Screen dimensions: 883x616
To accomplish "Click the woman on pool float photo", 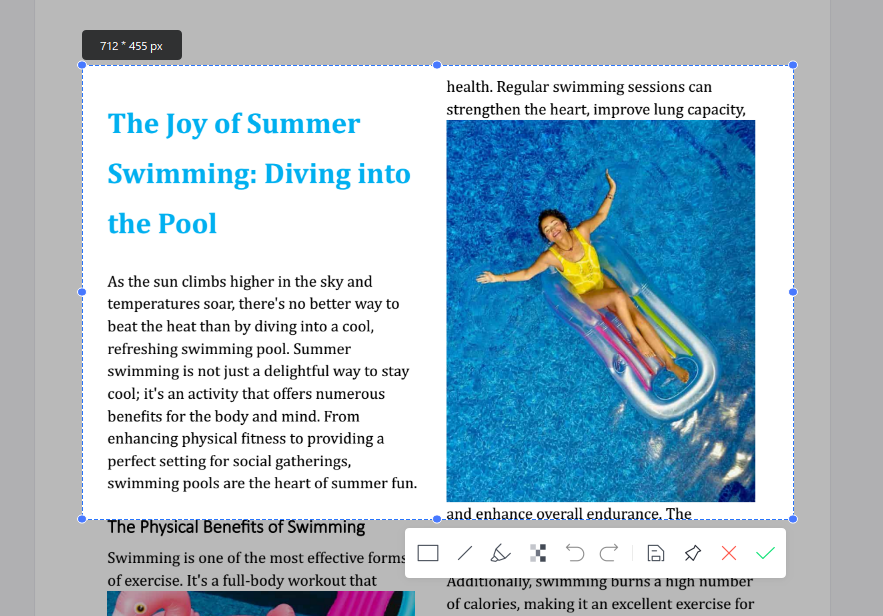I will pos(601,311).
